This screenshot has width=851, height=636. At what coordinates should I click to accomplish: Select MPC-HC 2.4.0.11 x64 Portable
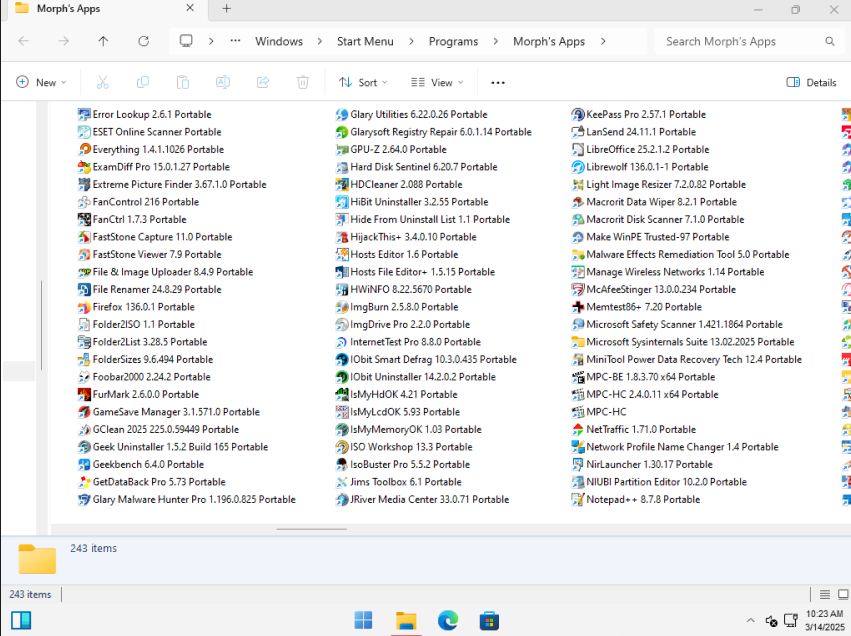point(645,395)
